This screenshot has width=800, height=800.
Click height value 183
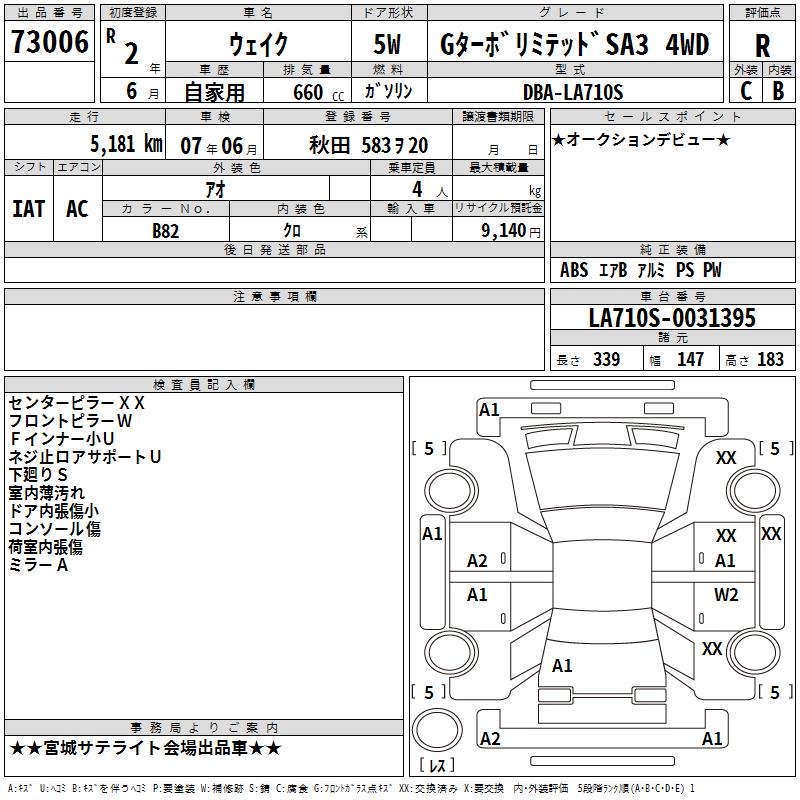tap(770, 359)
